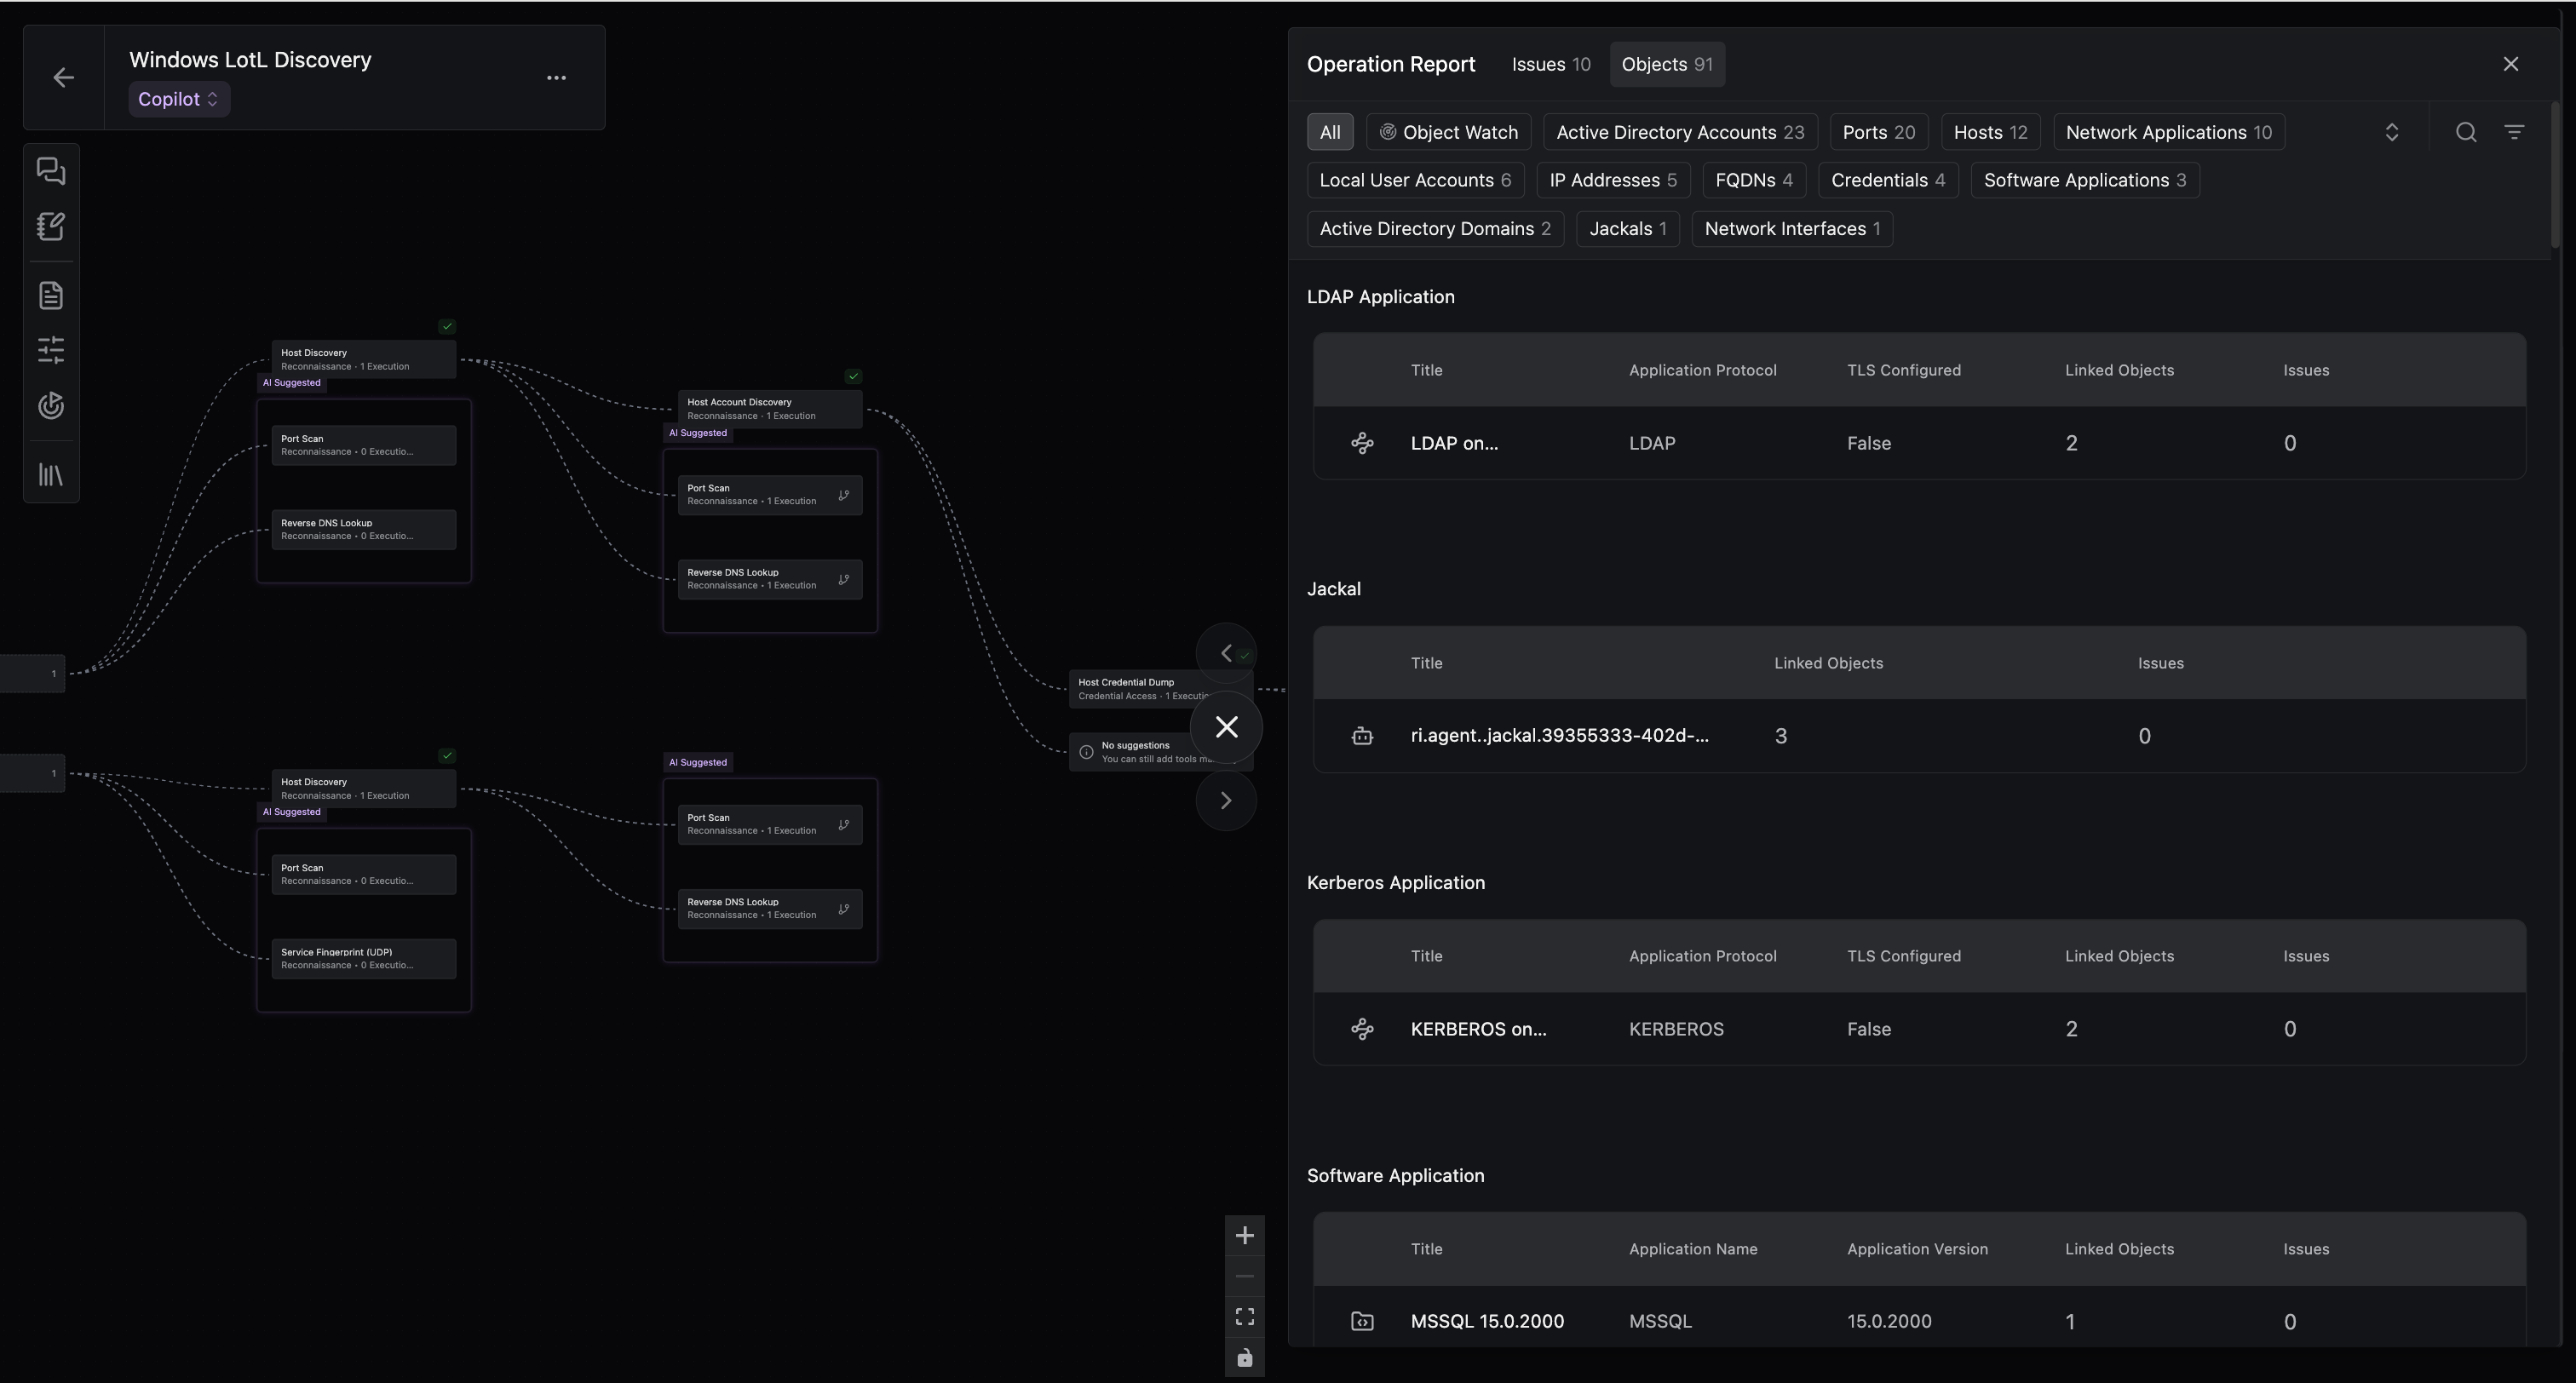Toggle the Object Watch filter chip
Image resolution: width=2576 pixels, height=1383 pixels.
click(1447, 132)
